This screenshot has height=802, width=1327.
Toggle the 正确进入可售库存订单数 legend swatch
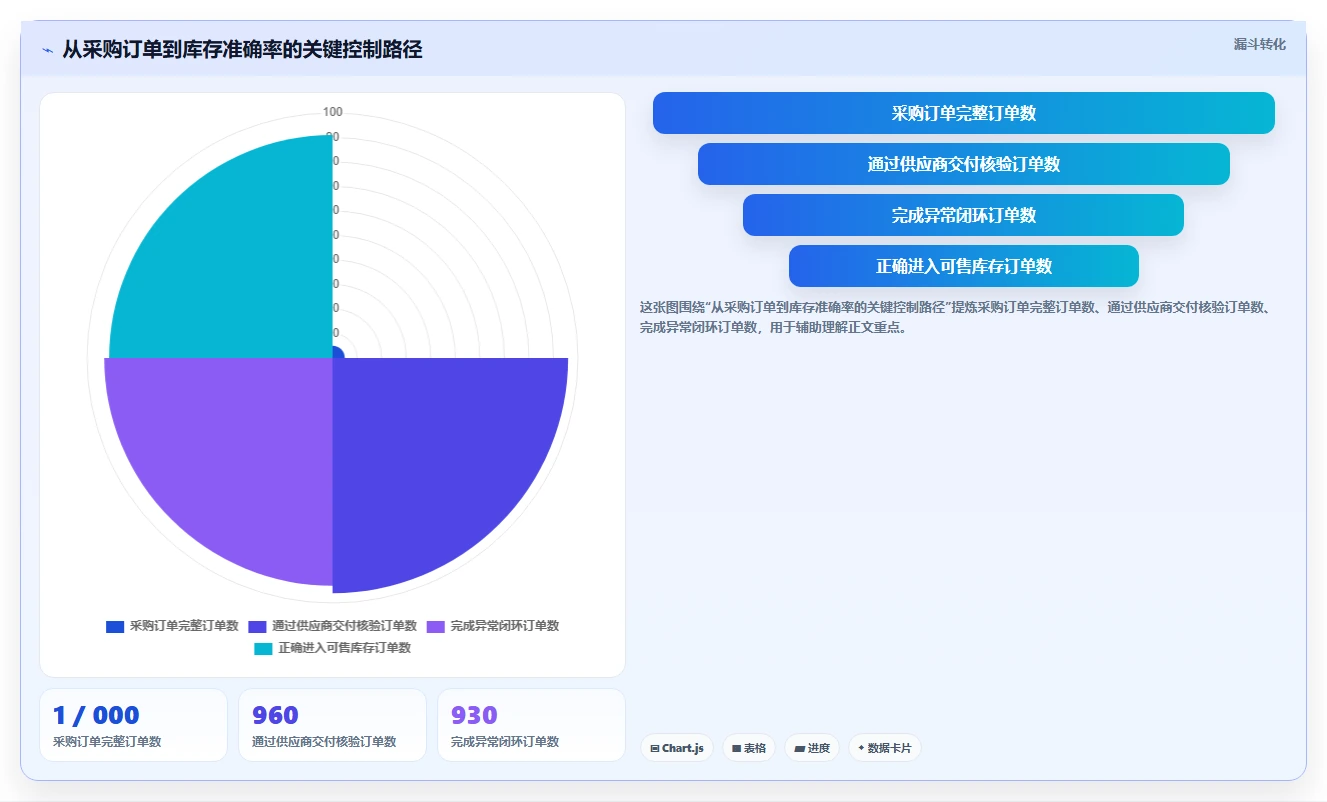coord(263,648)
